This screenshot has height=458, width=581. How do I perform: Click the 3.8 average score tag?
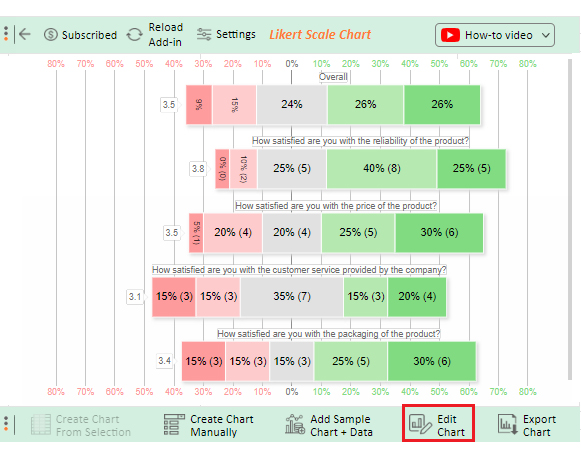click(198, 169)
